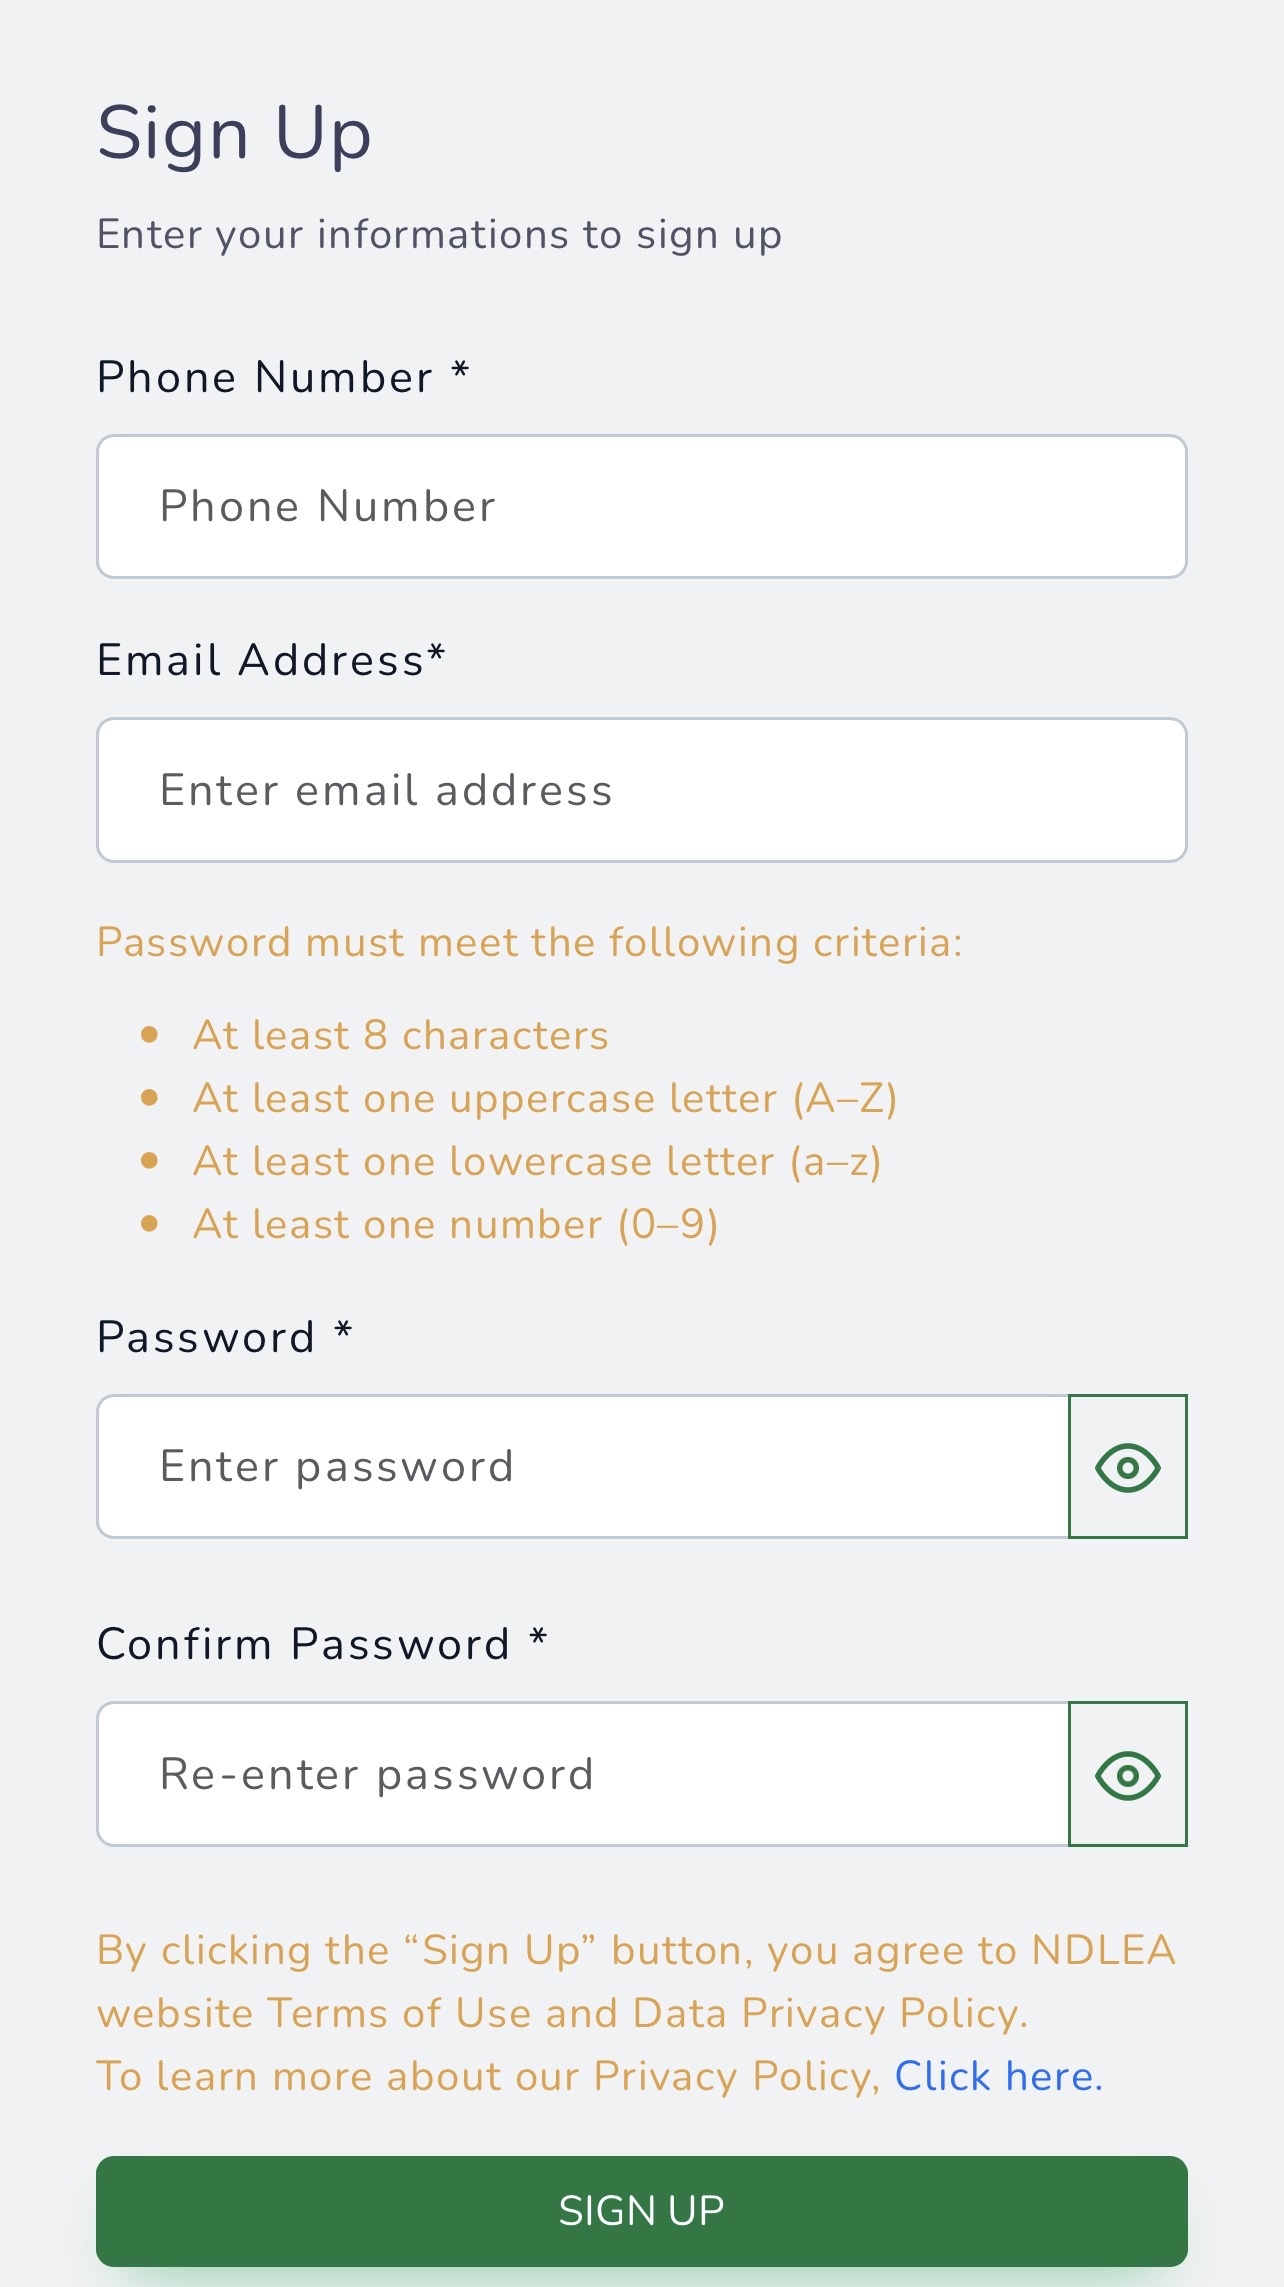Submit the form with the green SIGN UP button
Image resolution: width=1284 pixels, height=2287 pixels.
point(642,2211)
